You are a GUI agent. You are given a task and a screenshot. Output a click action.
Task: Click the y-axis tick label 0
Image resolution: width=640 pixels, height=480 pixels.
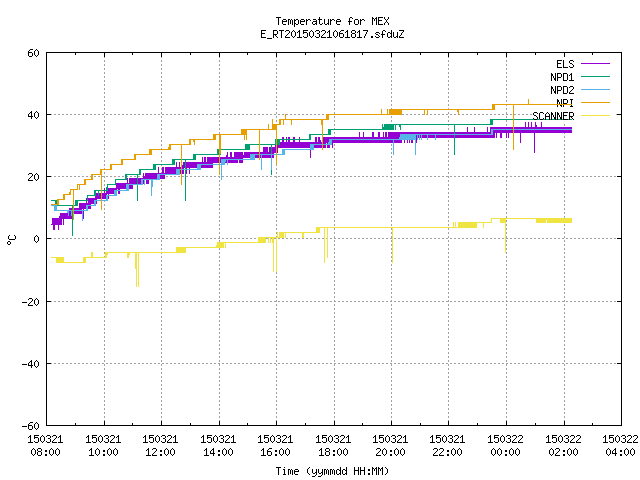click(x=37, y=239)
